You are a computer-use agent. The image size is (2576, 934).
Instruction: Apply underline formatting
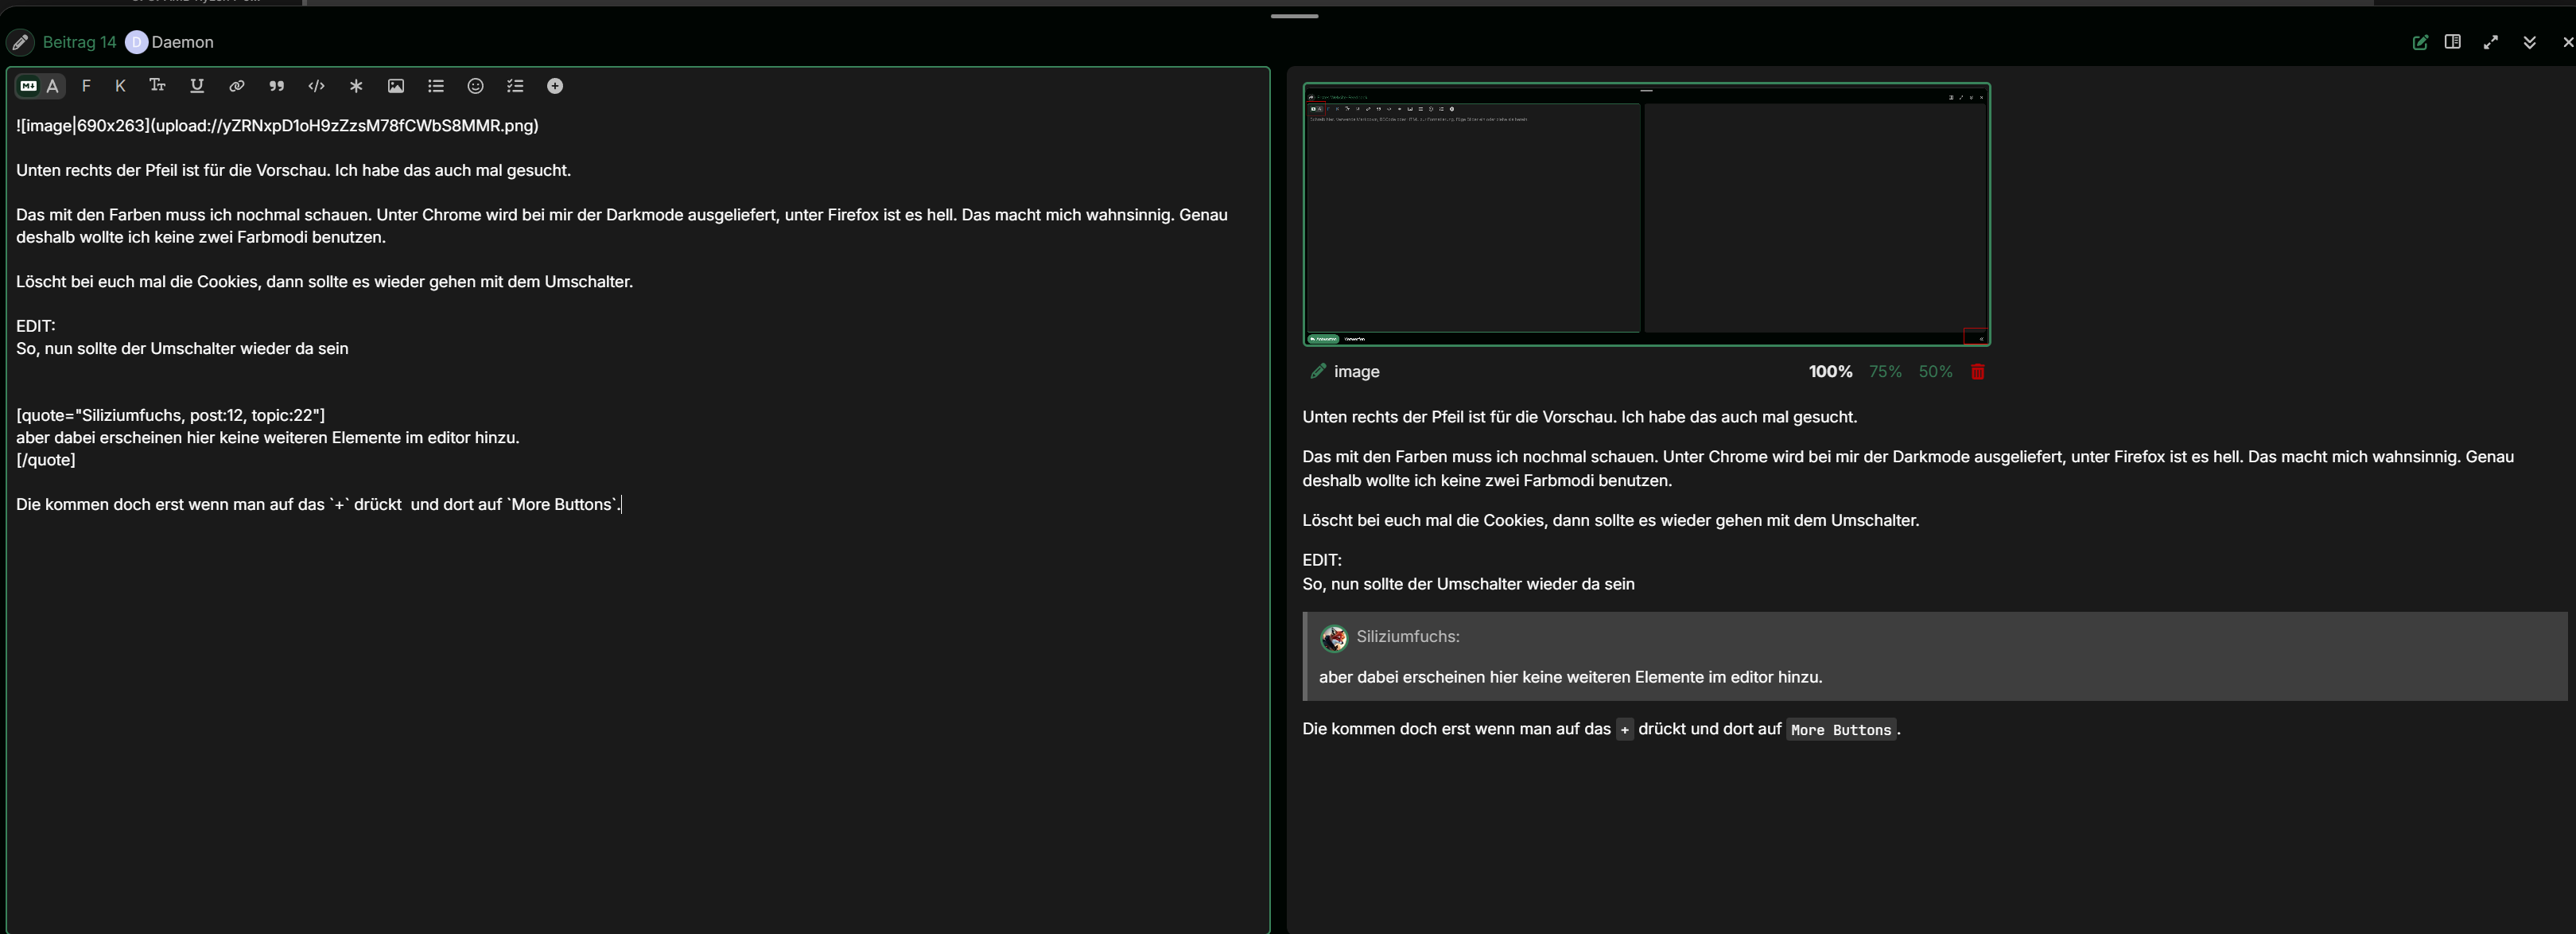(197, 86)
